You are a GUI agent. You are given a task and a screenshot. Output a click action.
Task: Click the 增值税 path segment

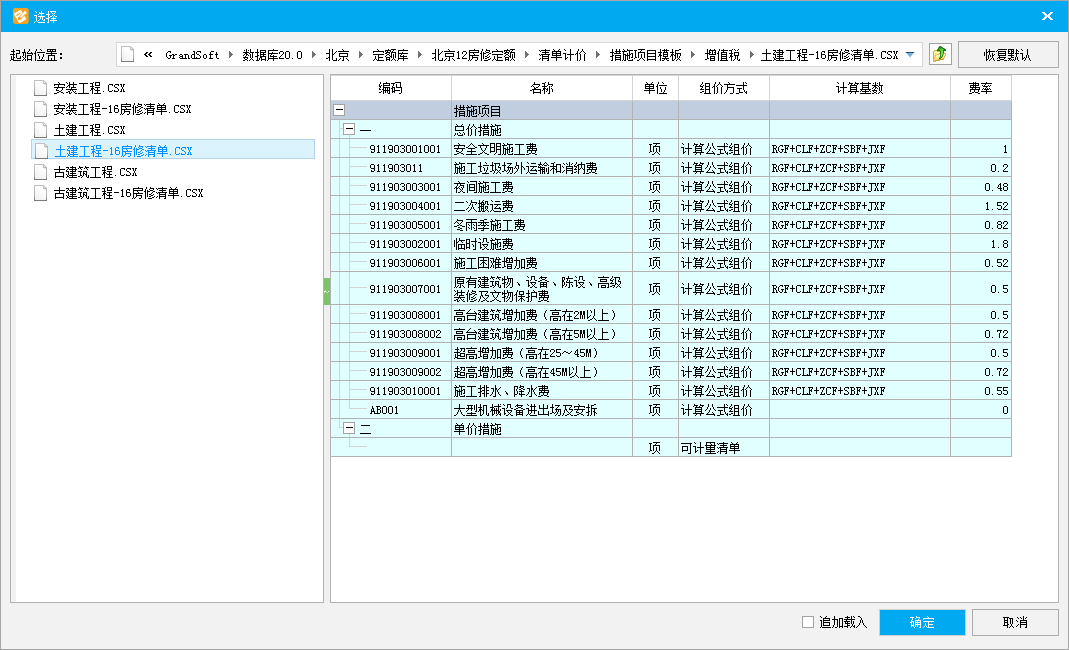click(x=722, y=55)
